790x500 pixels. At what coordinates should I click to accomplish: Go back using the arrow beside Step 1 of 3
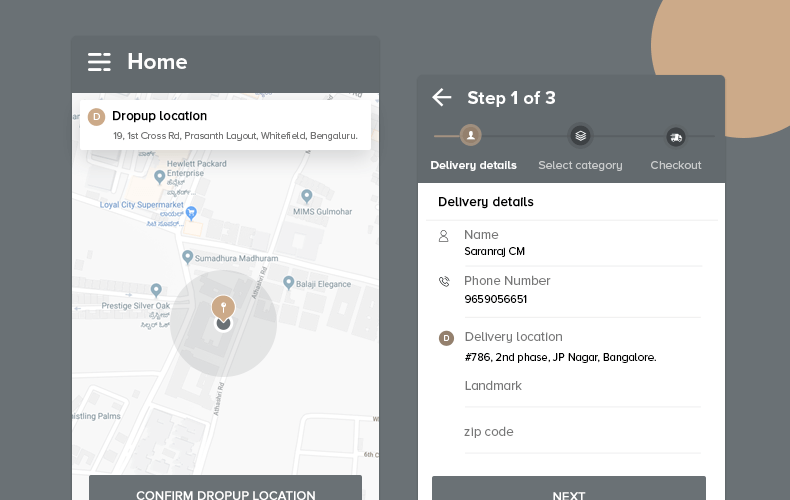click(442, 97)
